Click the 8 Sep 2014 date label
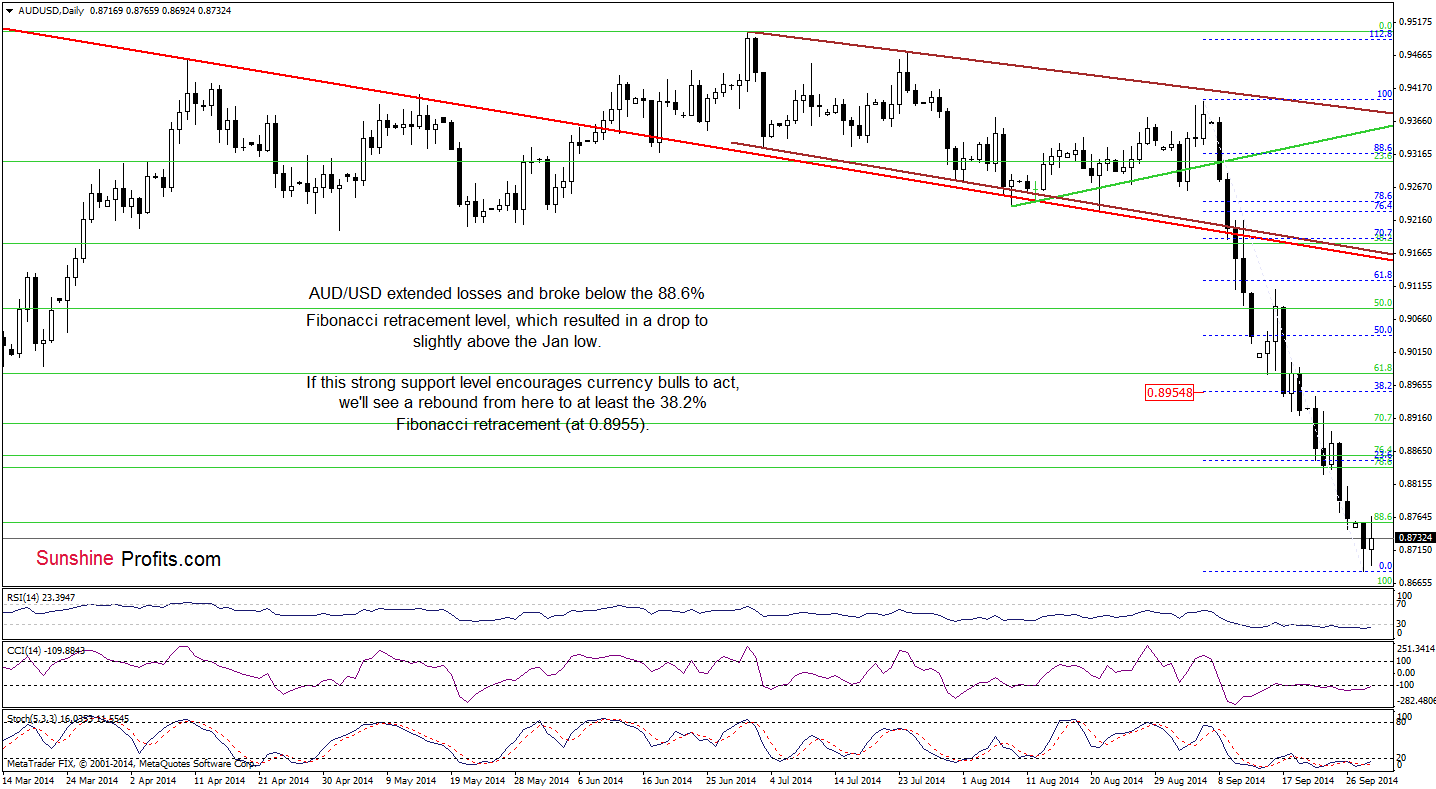 (1240, 779)
